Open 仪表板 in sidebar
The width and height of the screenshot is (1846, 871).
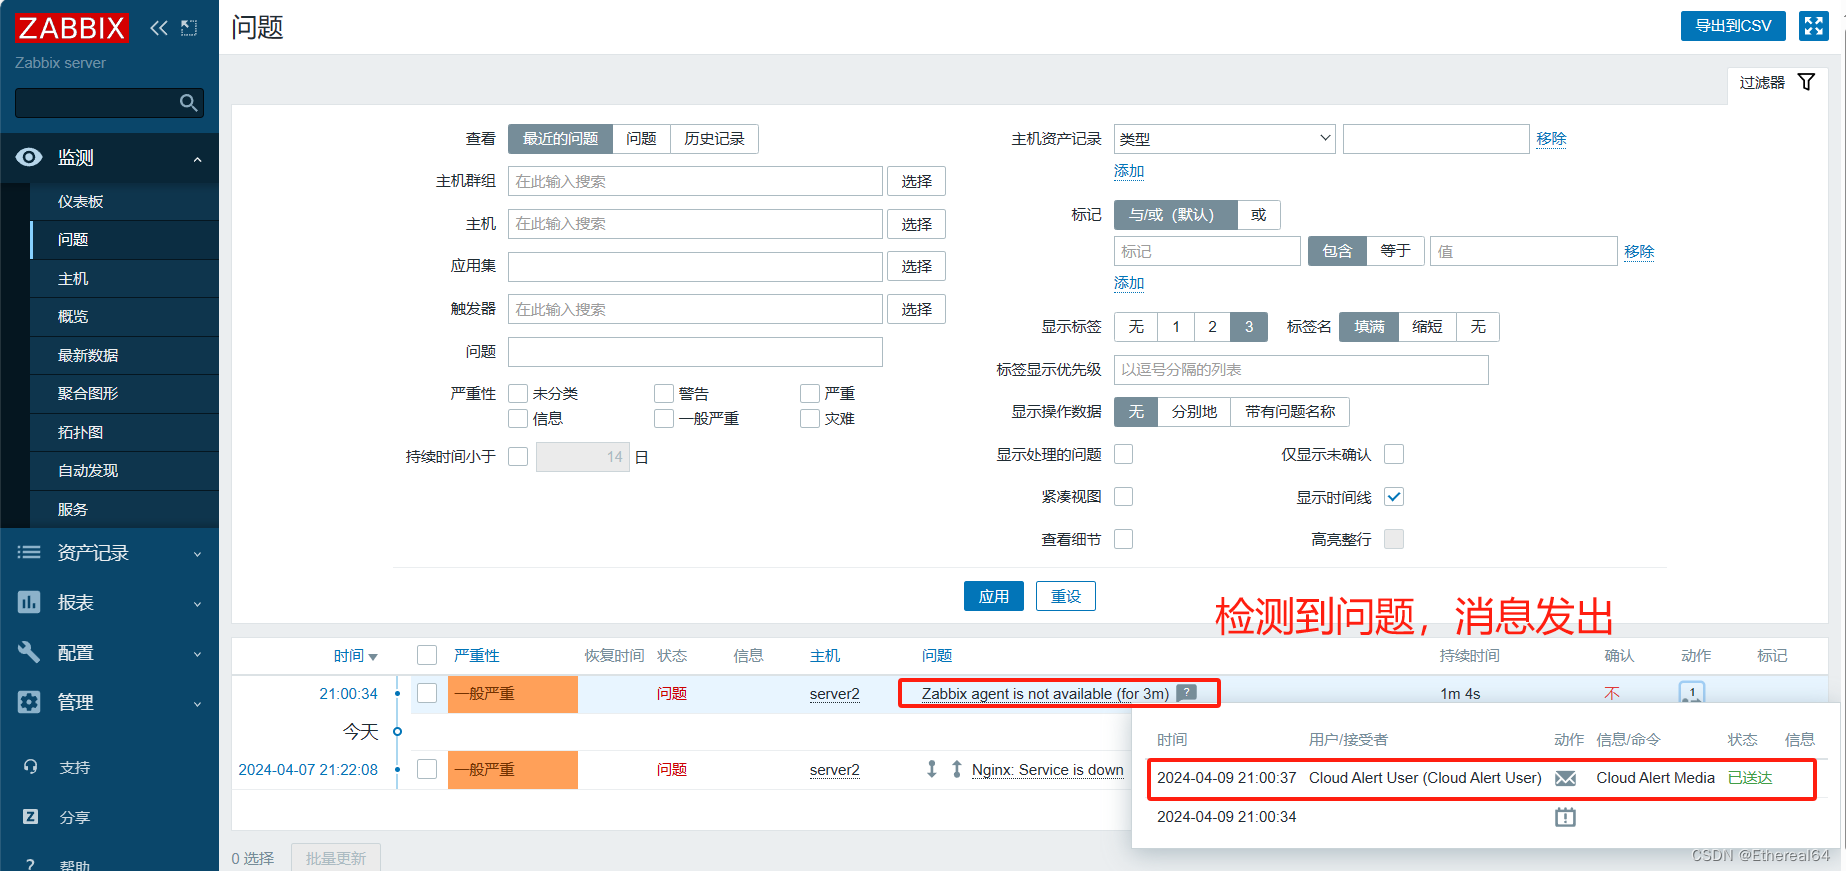81,201
